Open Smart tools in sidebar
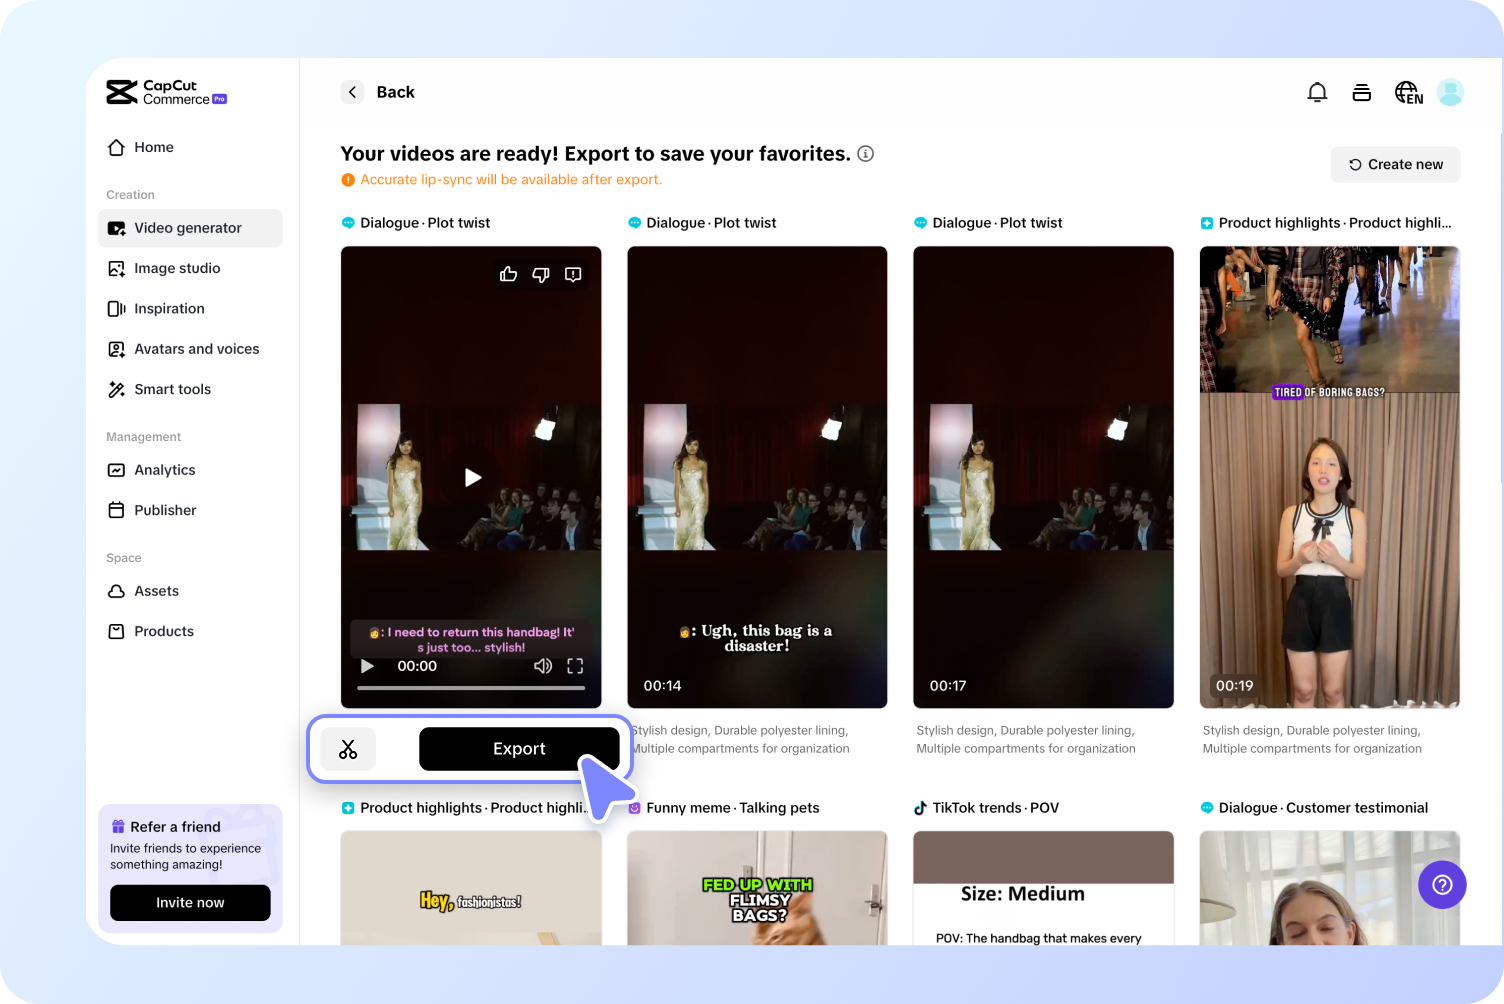This screenshot has height=1004, width=1504. point(190,389)
